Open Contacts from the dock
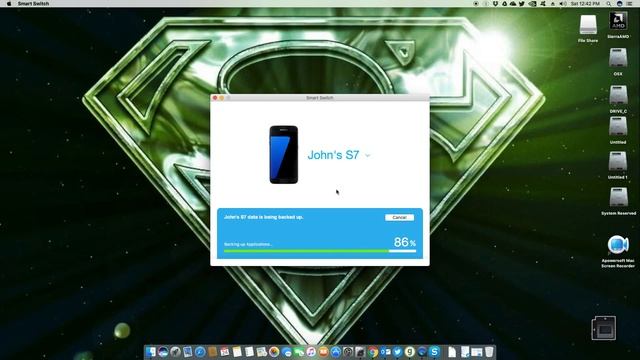The height and width of the screenshot is (360, 640). click(x=212, y=351)
